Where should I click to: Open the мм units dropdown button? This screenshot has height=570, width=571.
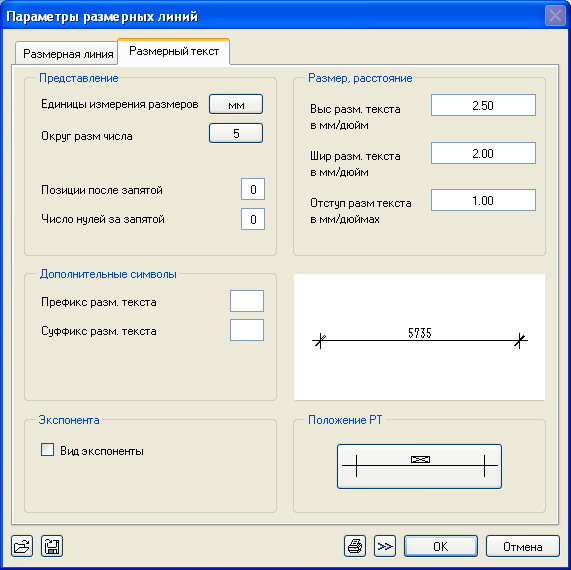(x=236, y=105)
